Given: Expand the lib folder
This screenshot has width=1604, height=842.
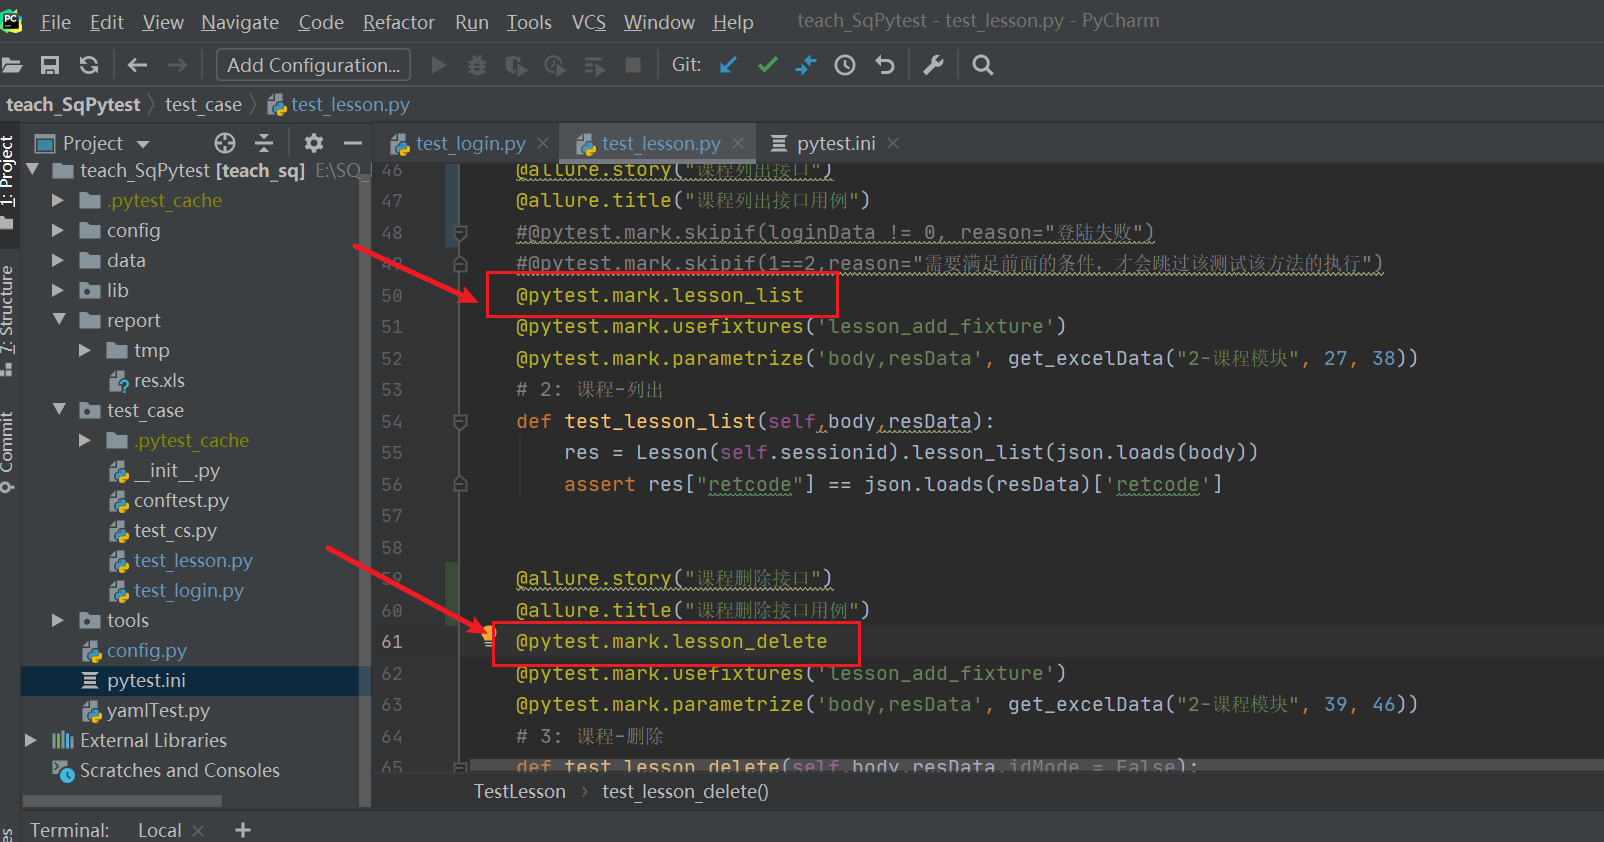Looking at the screenshot, I should click(x=58, y=290).
